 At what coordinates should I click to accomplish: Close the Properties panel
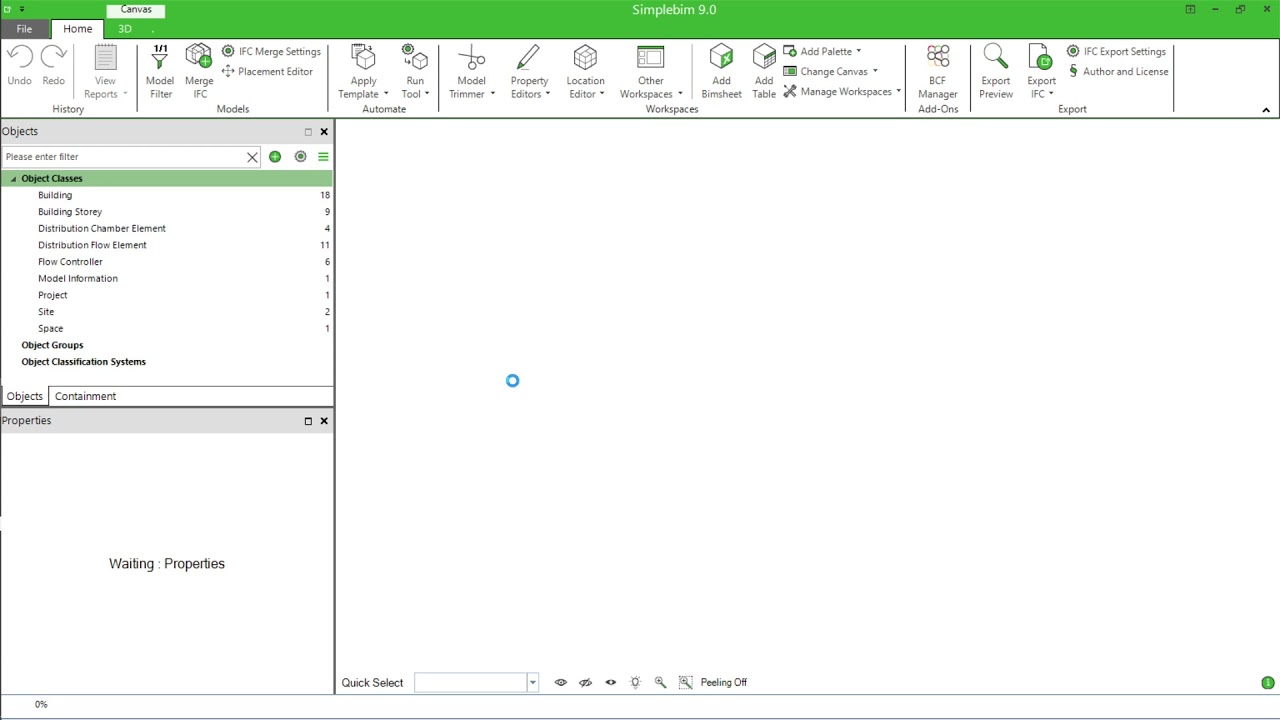324,421
